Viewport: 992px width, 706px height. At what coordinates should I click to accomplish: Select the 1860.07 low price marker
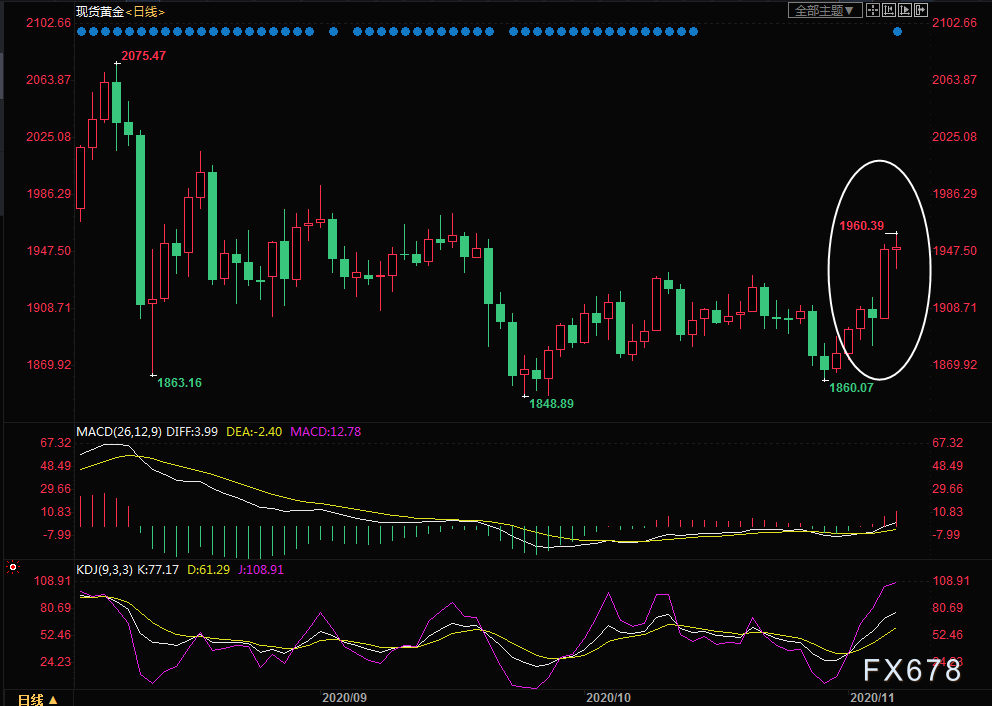coord(852,386)
